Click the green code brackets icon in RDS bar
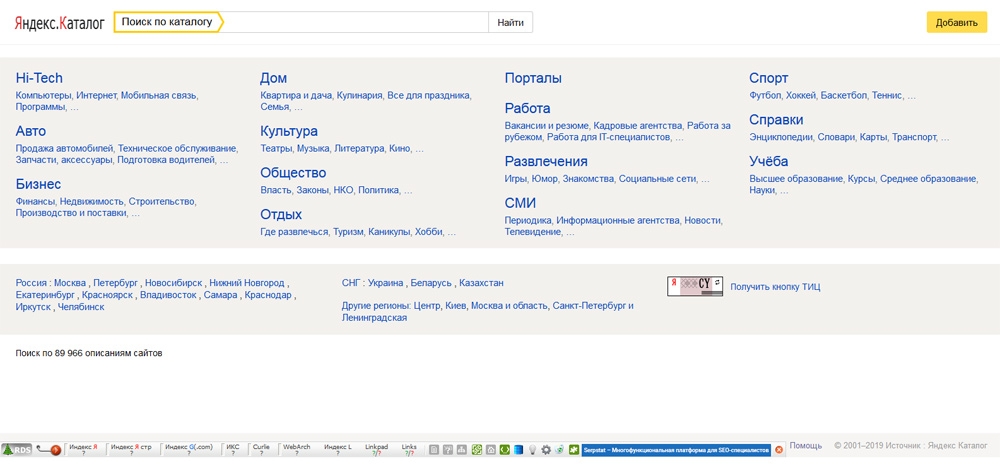 (504, 449)
